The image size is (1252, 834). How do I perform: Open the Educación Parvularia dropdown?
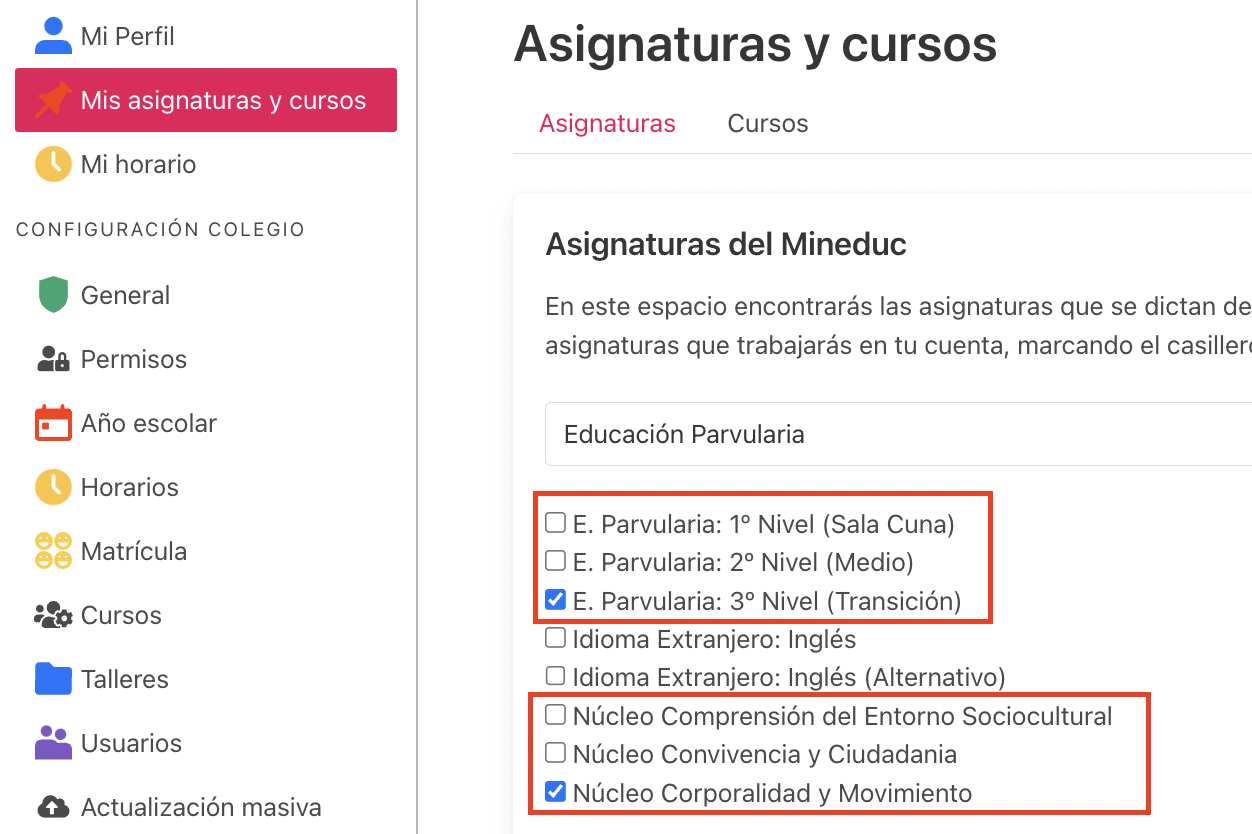pos(898,434)
